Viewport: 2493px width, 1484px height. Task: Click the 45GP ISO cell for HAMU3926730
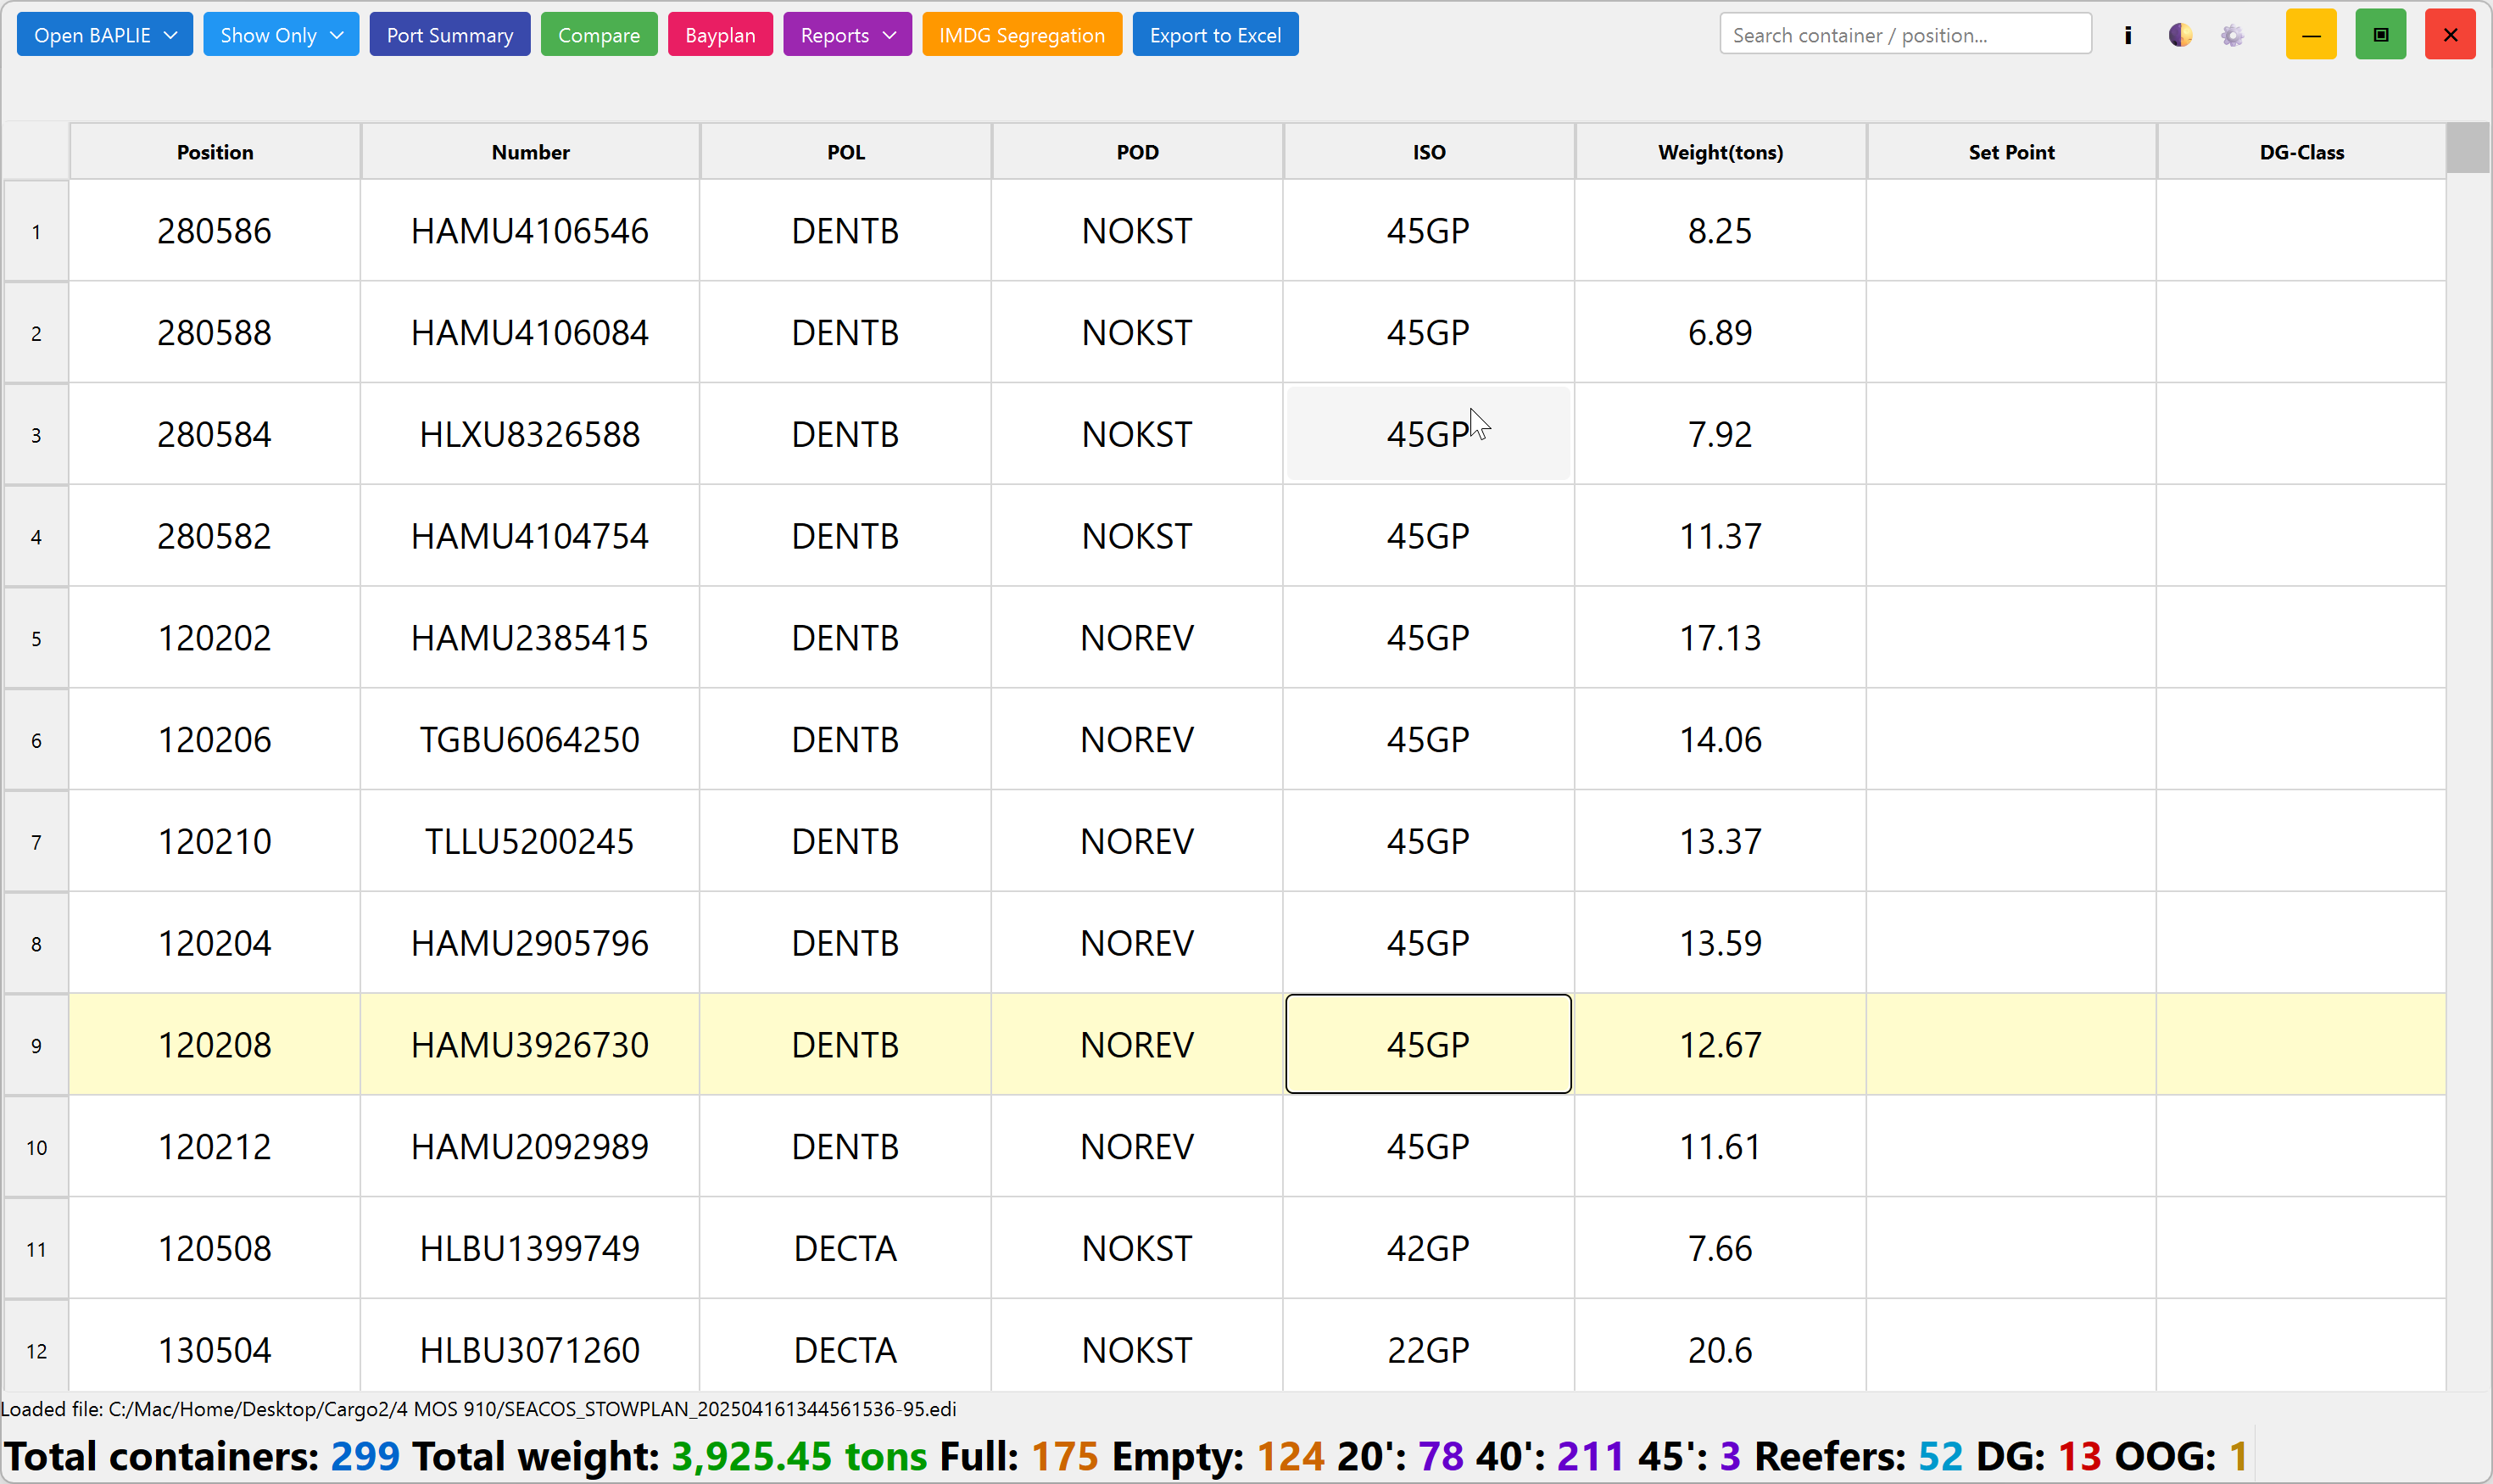click(x=1428, y=1045)
